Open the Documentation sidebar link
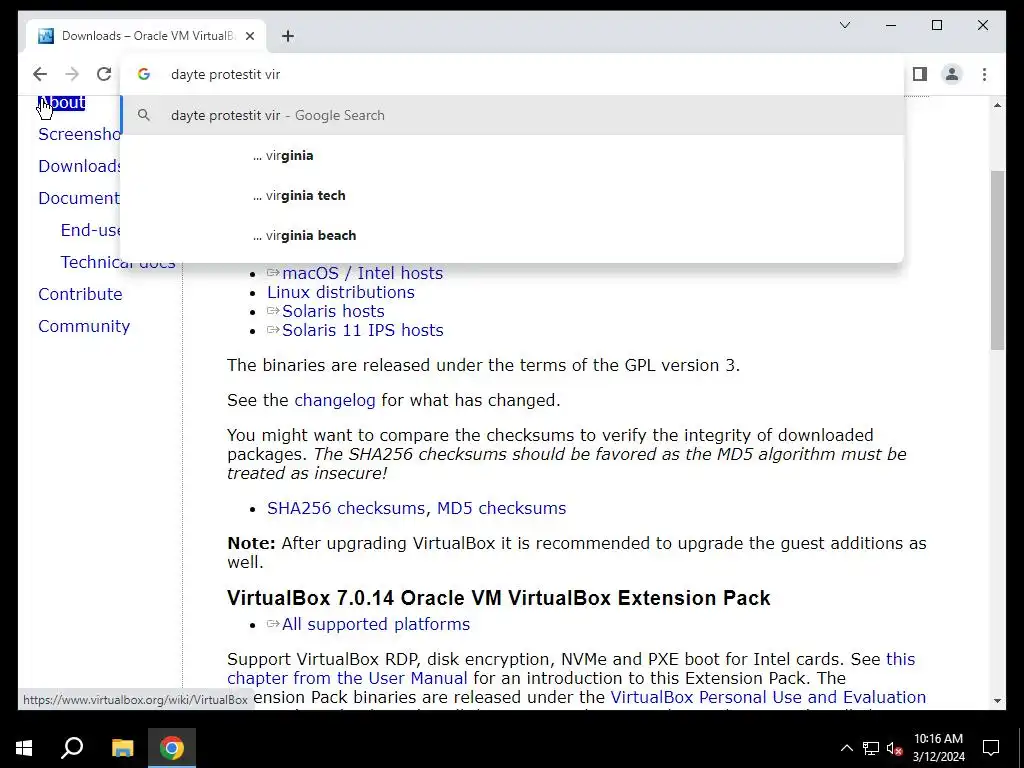 [x=79, y=199]
